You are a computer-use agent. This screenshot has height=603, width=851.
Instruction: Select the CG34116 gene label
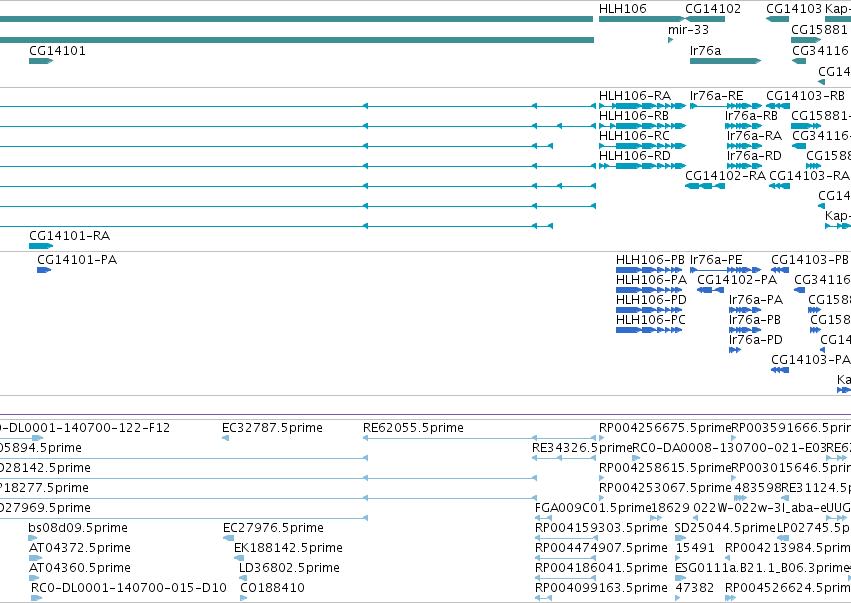click(x=820, y=51)
